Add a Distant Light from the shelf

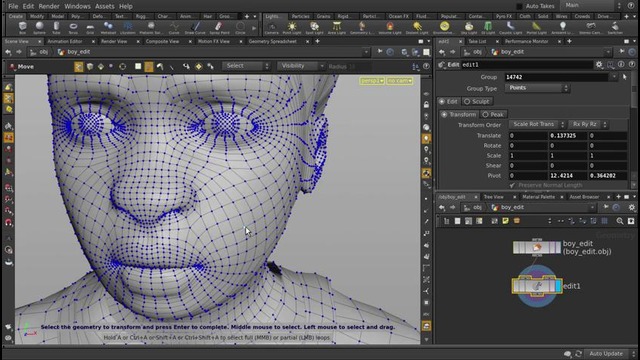click(x=417, y=28)
